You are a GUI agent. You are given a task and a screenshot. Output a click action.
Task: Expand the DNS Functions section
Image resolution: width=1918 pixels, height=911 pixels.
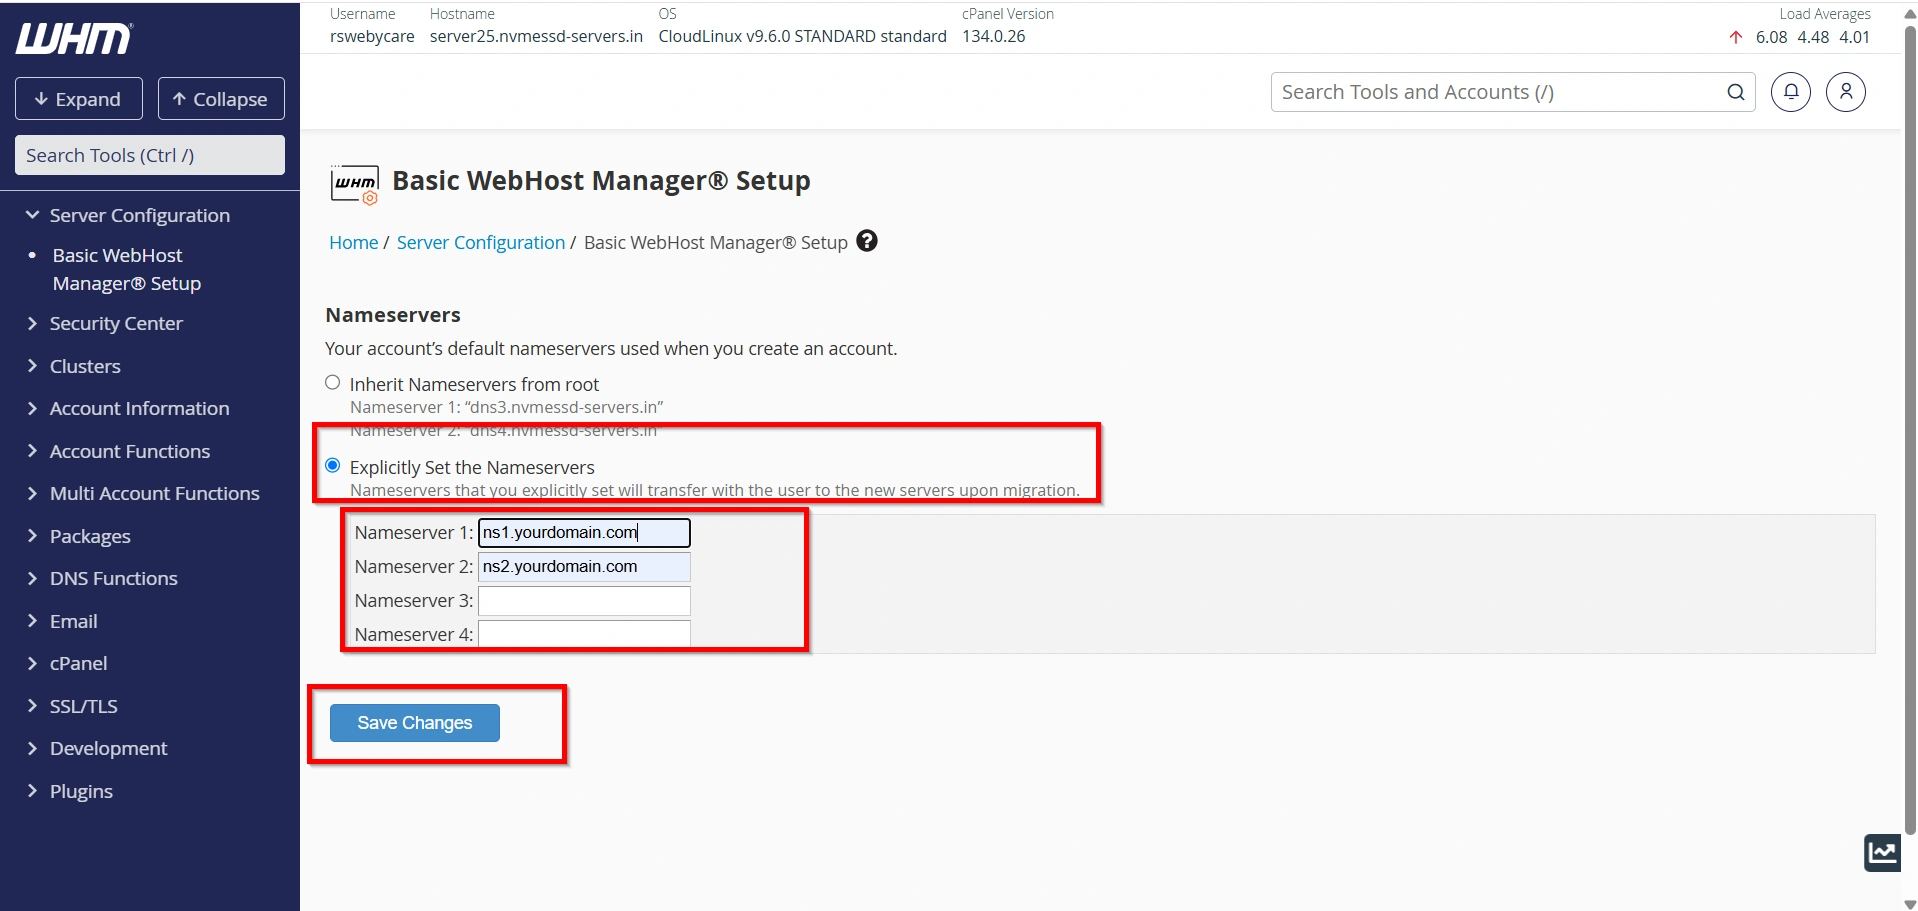tap(102, 578)
